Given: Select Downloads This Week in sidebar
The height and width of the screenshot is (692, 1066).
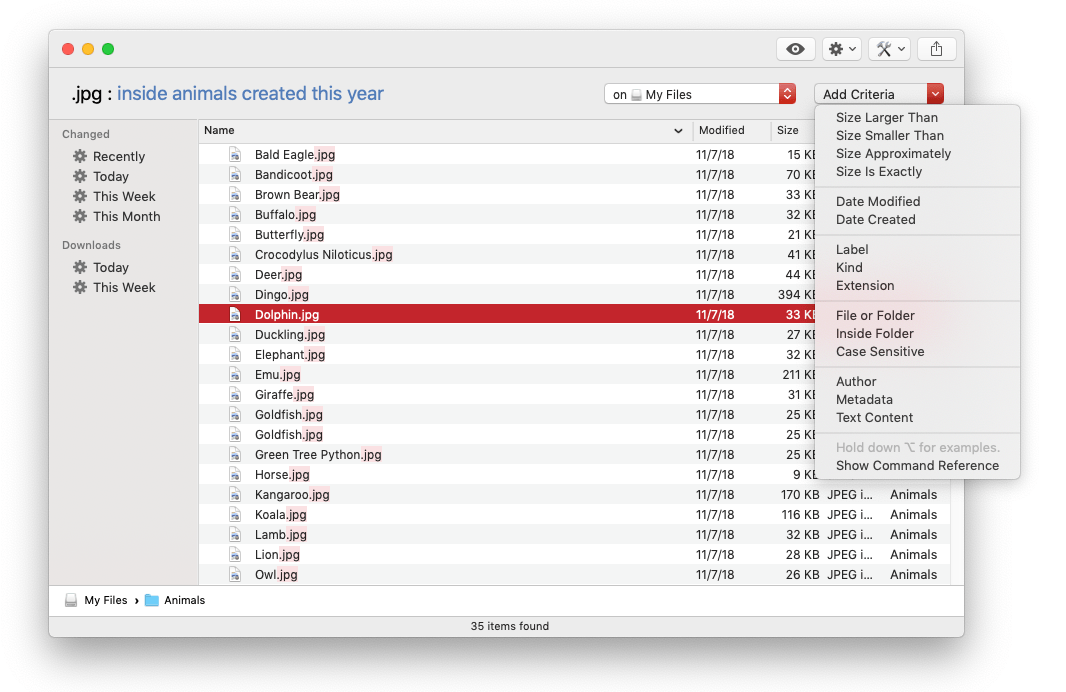Looking at the screenshot, I should [x=124, y=288].
